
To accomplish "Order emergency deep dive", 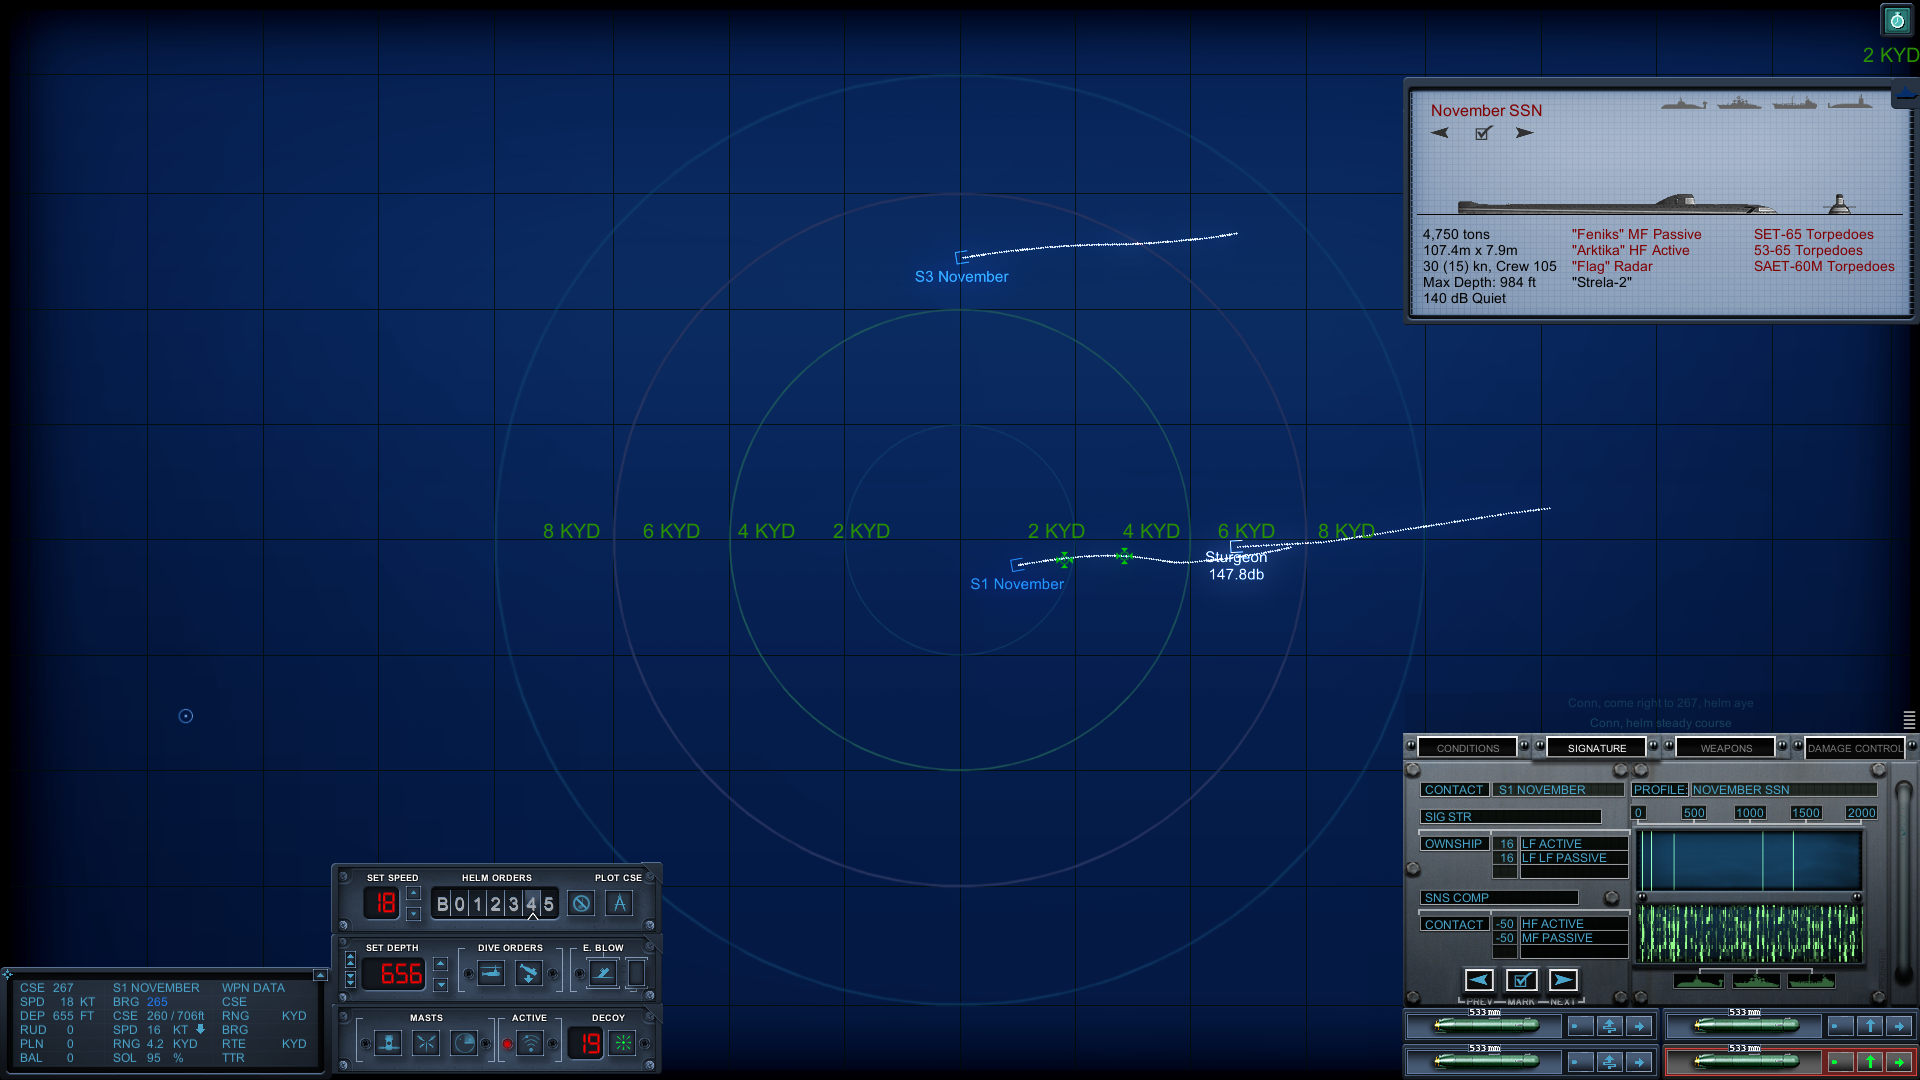I will [528, 973].
